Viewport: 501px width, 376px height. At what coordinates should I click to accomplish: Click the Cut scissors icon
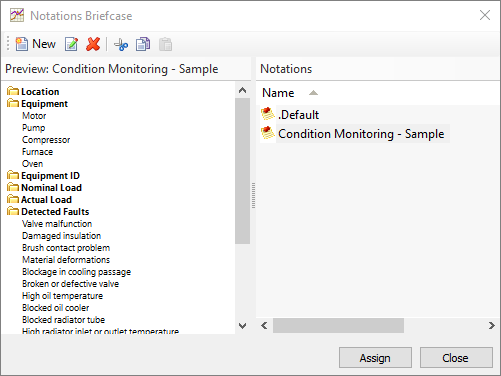point(121,44)
